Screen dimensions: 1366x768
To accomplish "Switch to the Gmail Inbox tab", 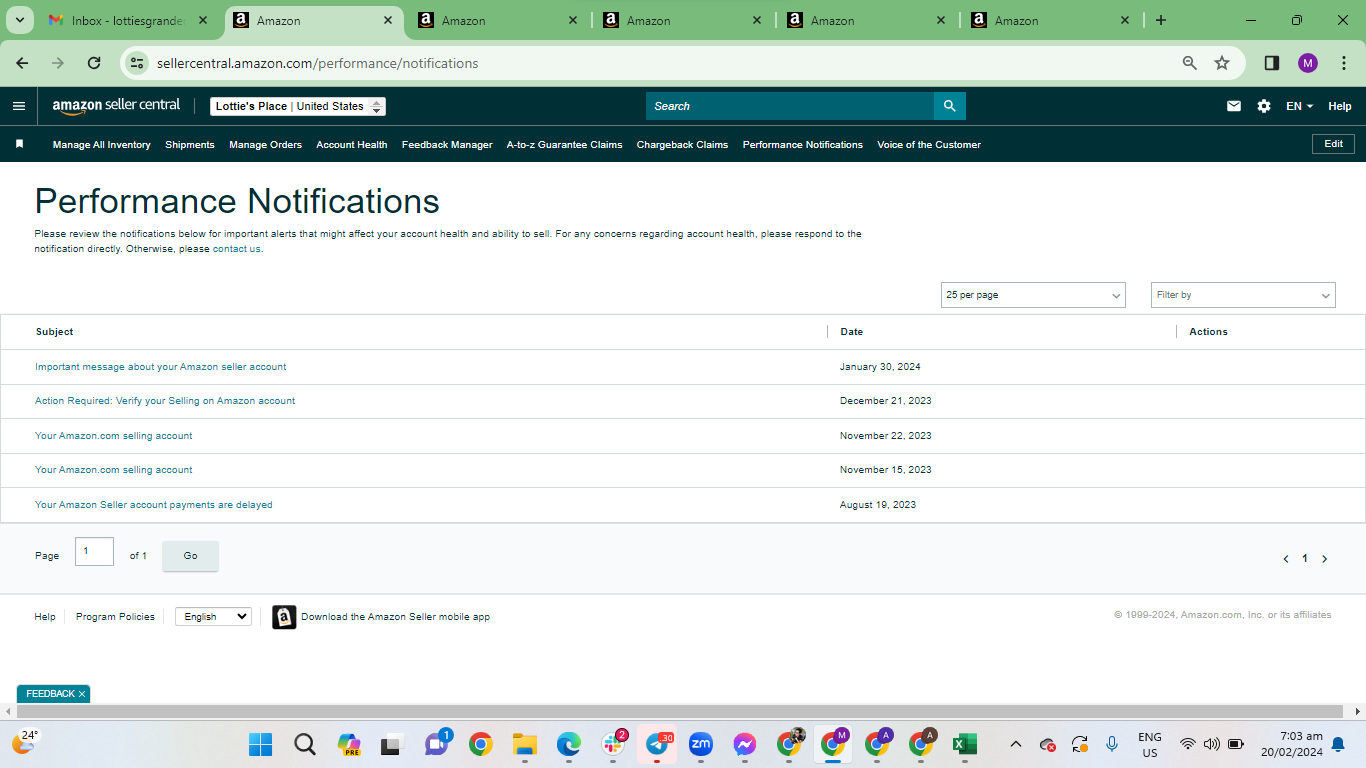I will tap(128, 20).
